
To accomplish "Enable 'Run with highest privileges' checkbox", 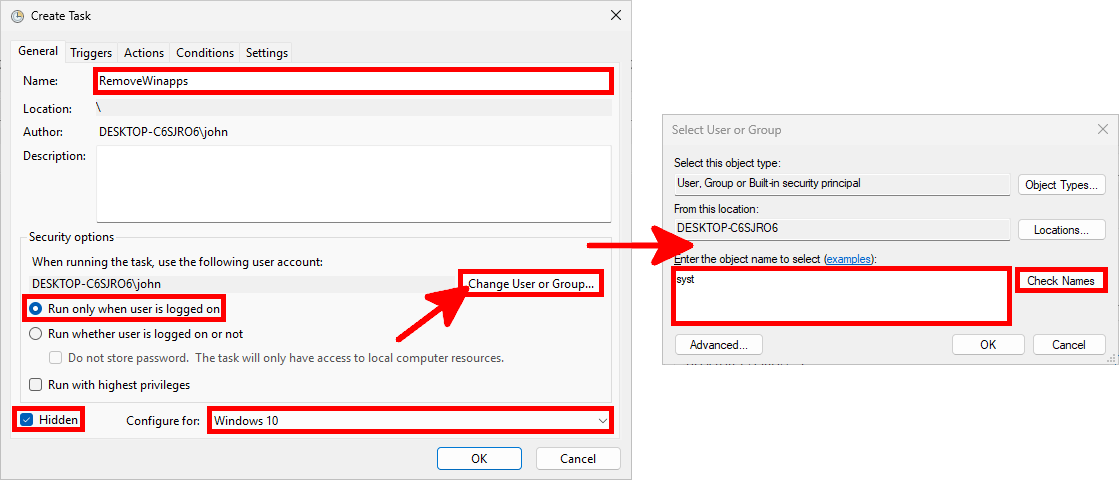I will click(36, 384).
